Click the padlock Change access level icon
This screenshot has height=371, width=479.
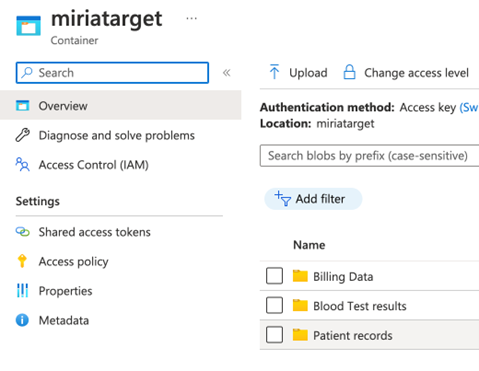349,72
